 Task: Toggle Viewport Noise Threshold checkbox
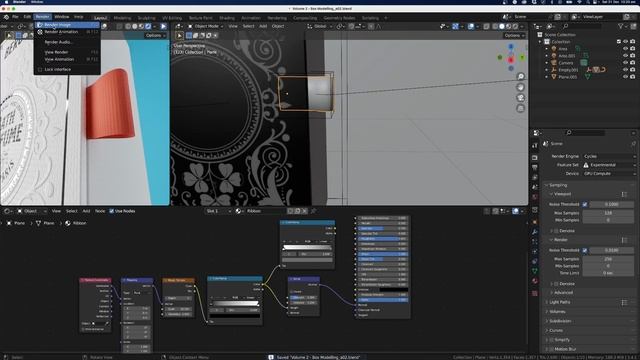[x=585, y=204]
